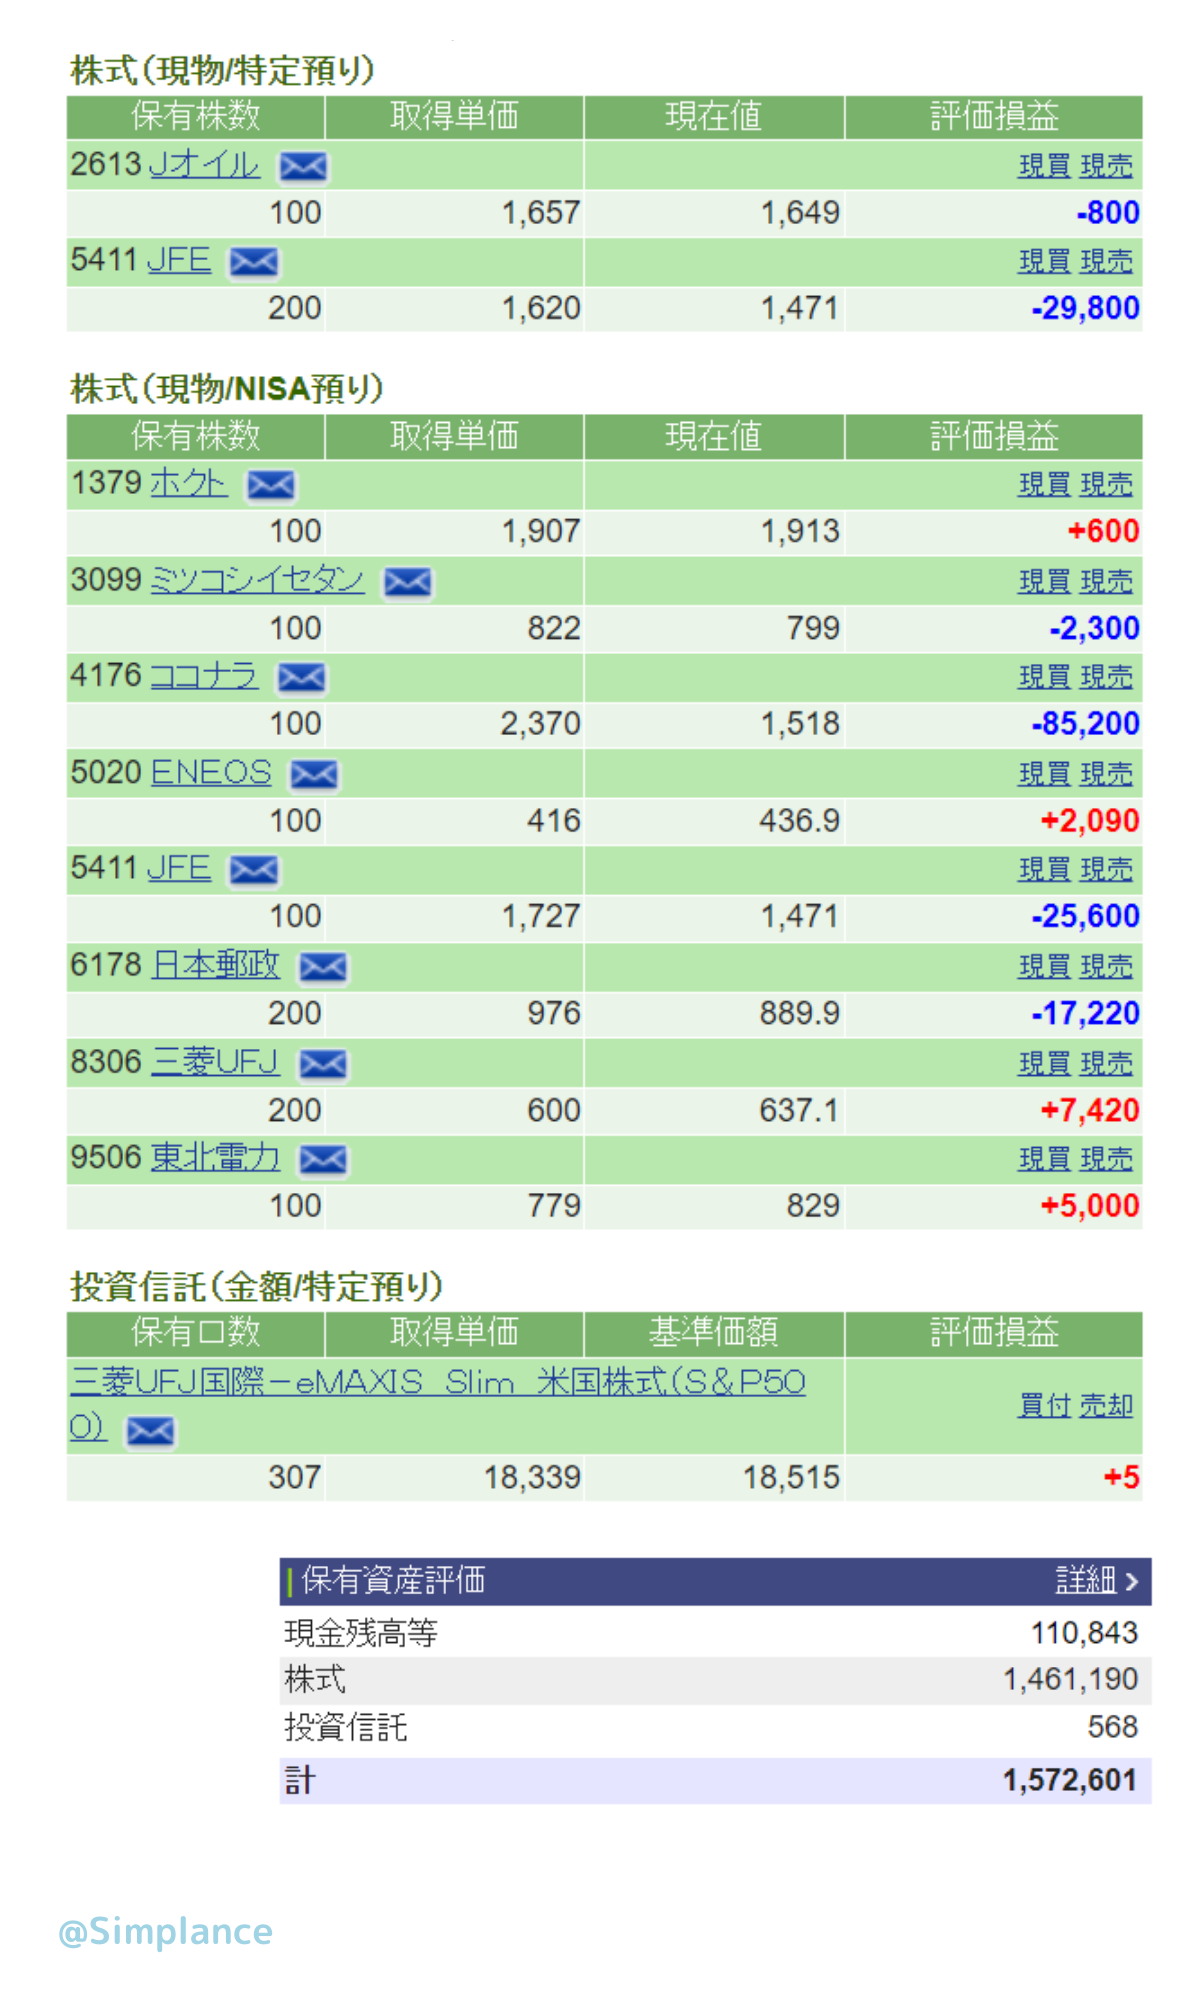Image resolution: width=1200 pixels, height=2000 pixels.
Task: Click 売却 for eMAXIS Slim fund
Action: coord(1106,1405)
